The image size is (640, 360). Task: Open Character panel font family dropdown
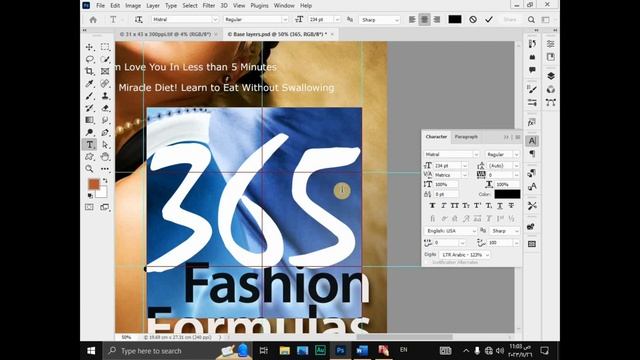(x=476, y=155)
